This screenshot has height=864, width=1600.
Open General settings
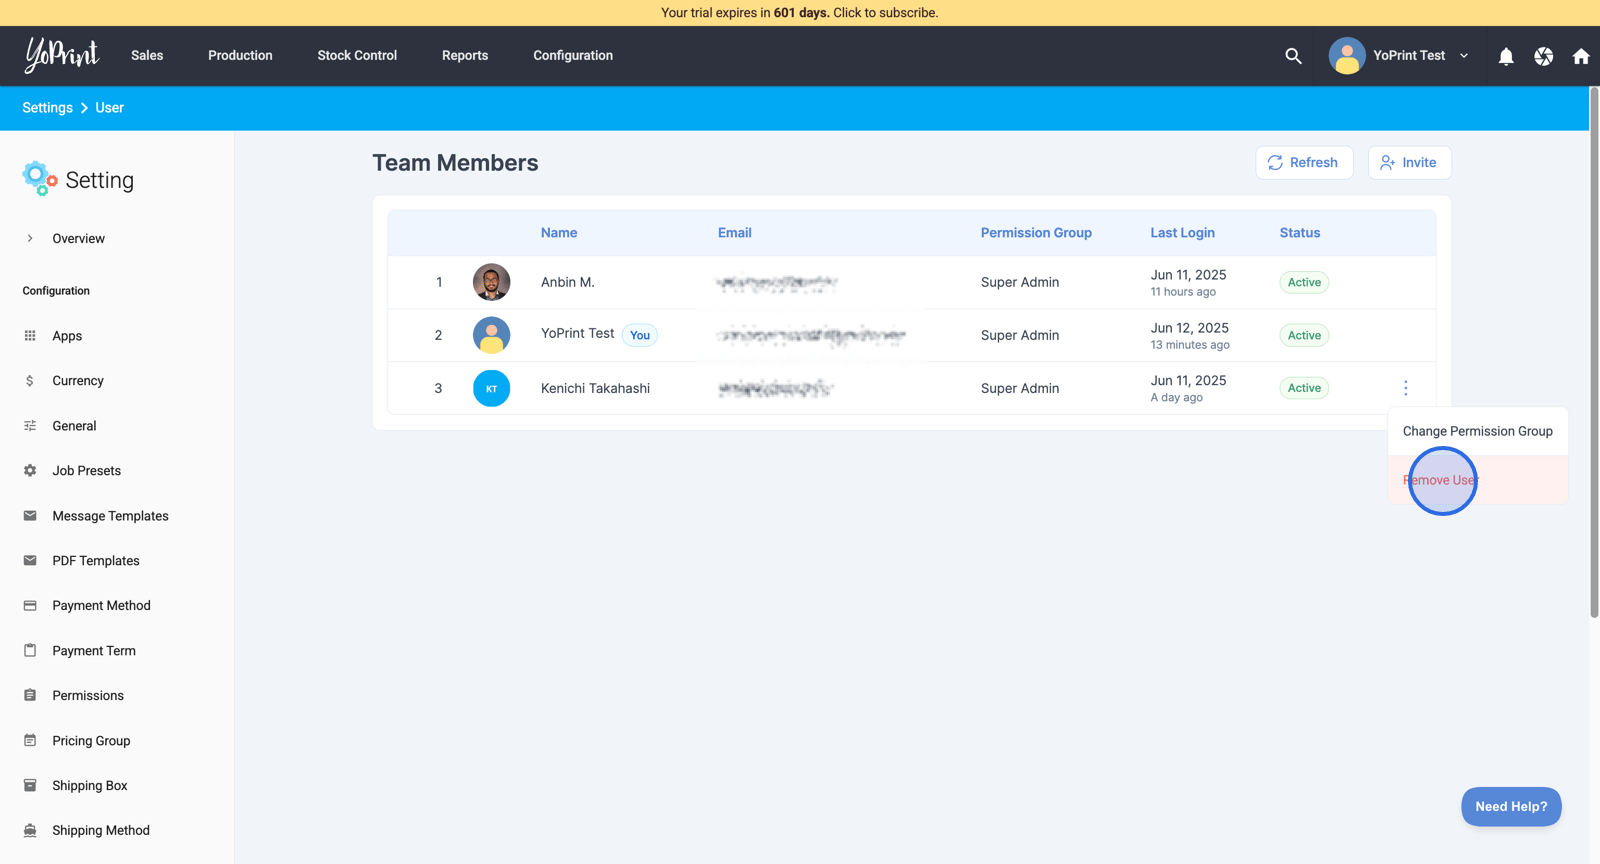74,426
